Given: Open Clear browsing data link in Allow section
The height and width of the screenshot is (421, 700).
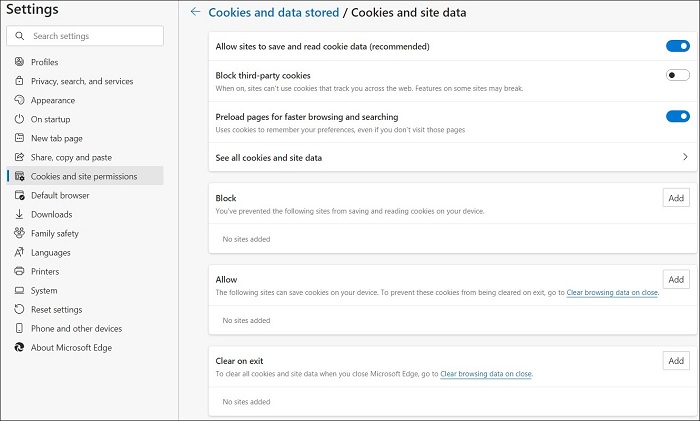Looking at the screenshot, I should point(612,292).
